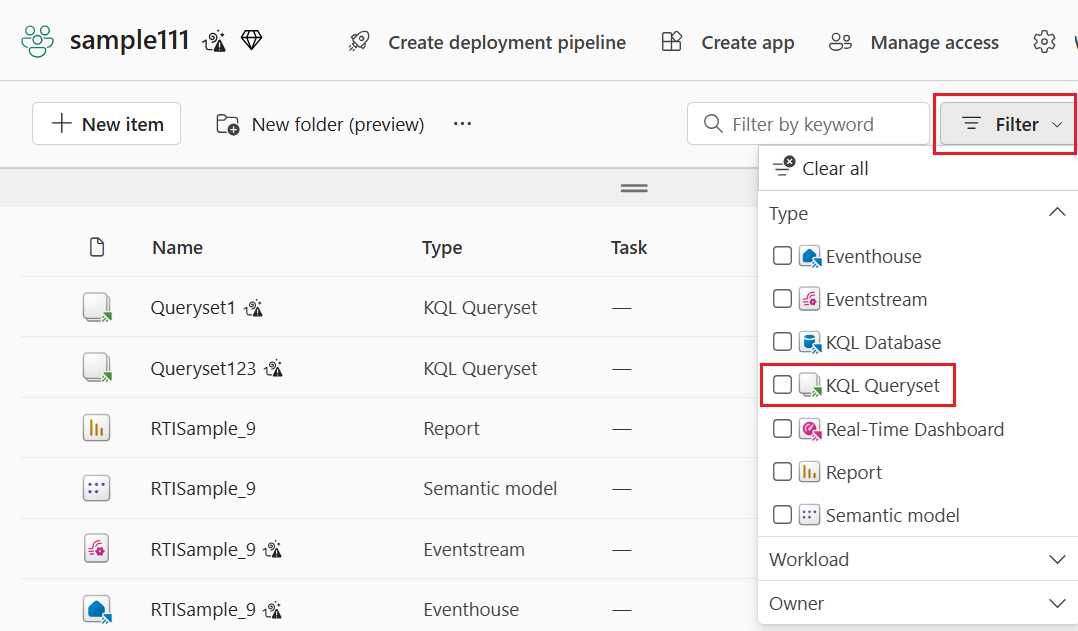Expand the Owner filter section
Viewport: 1078px width, 631px height.
tap(918, 604)
